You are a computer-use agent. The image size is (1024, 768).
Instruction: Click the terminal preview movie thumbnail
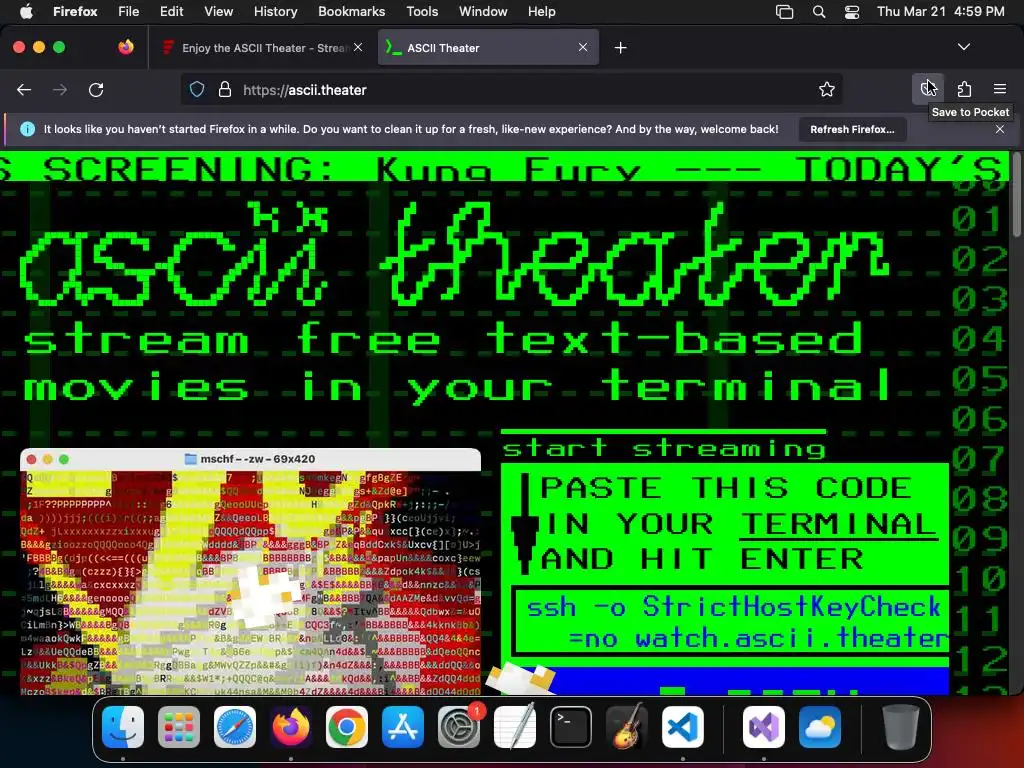251,571
